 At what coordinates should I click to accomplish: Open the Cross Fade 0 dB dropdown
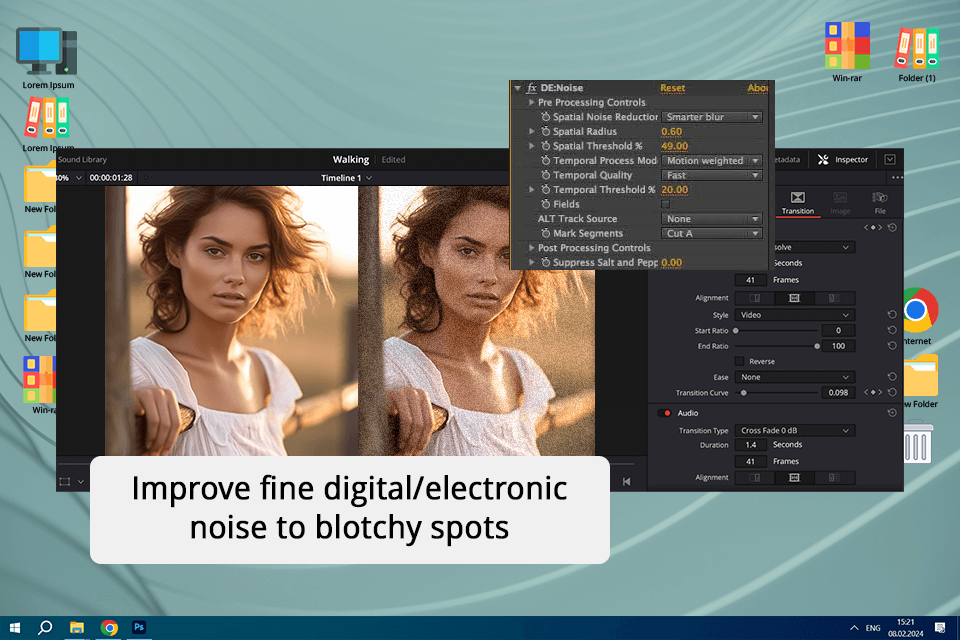tap(795, 431)
